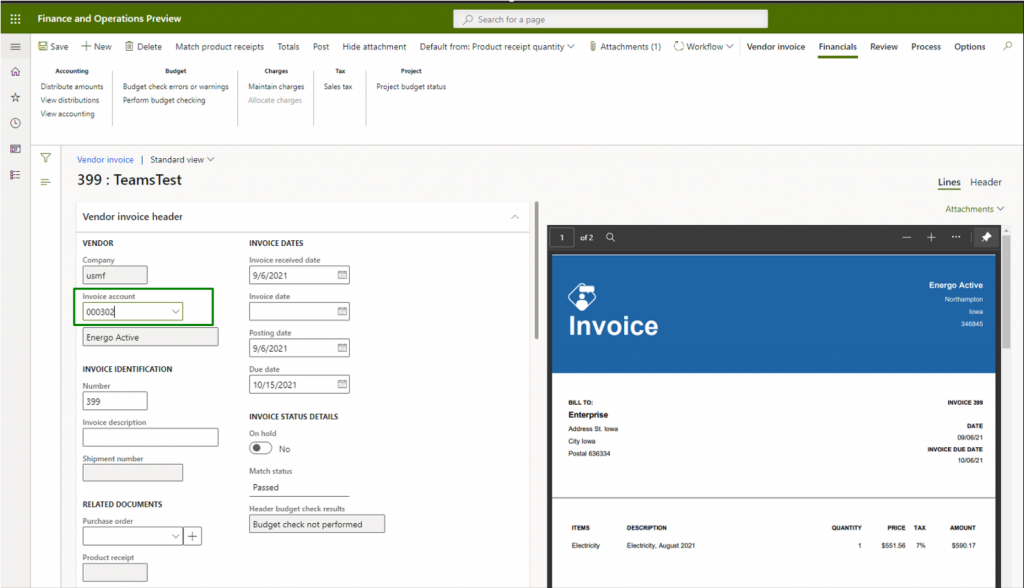Click the invoice form vertical scrollbar
The height and width of the screenshot is (588, 1024).
pos(536,270)
